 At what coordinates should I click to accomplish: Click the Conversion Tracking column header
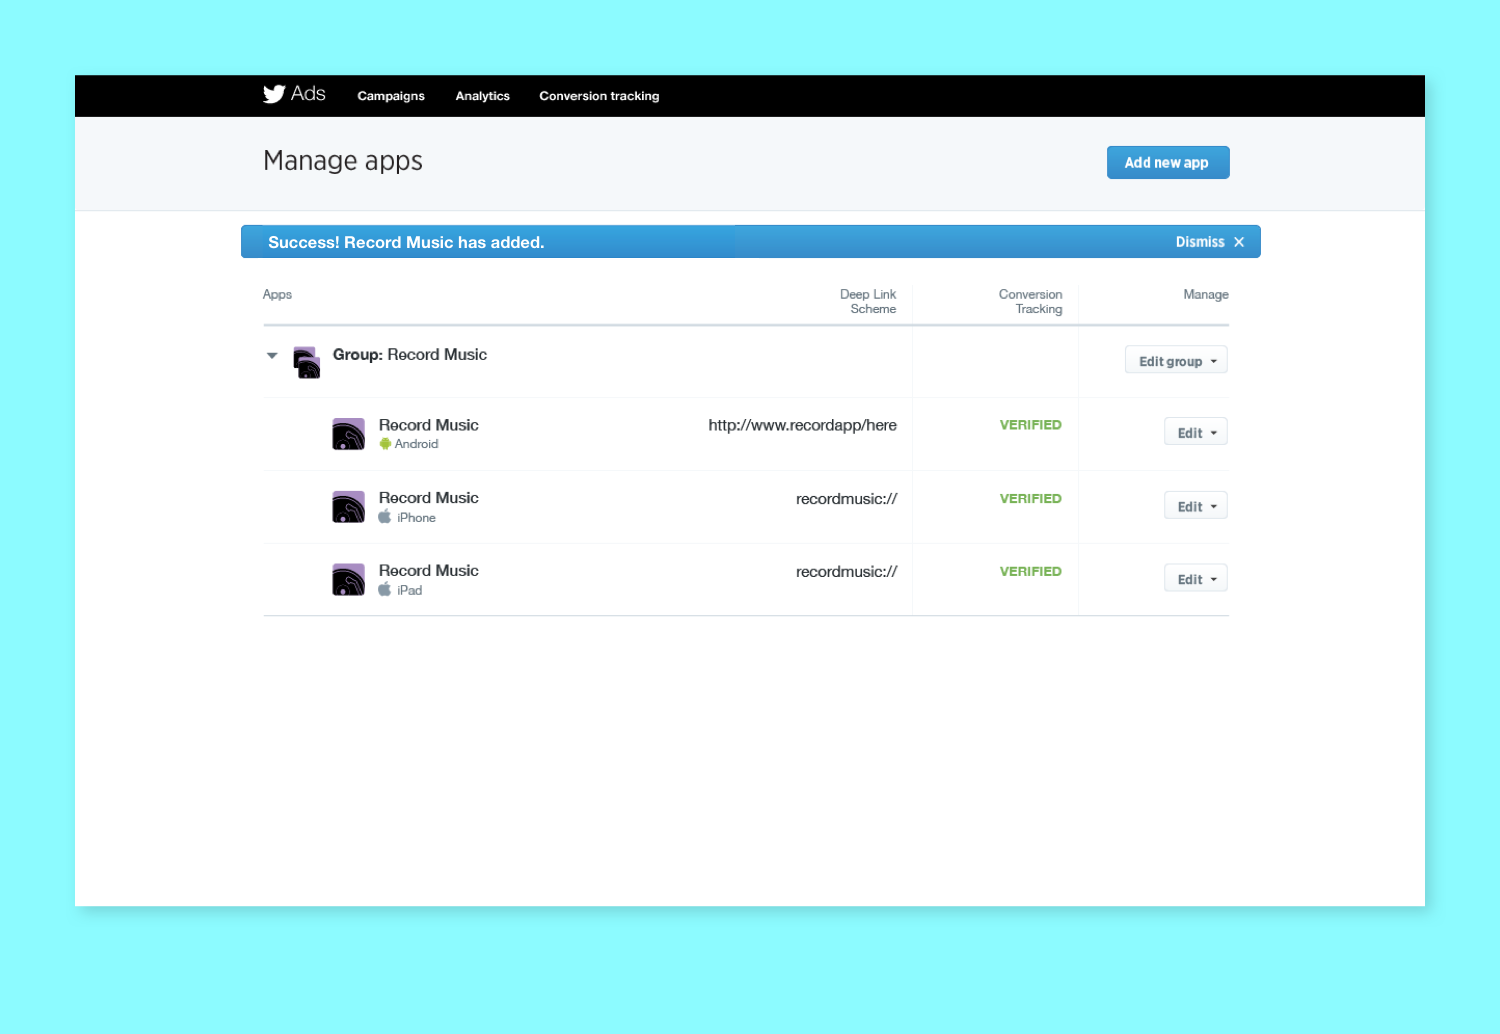(1031, 301)
